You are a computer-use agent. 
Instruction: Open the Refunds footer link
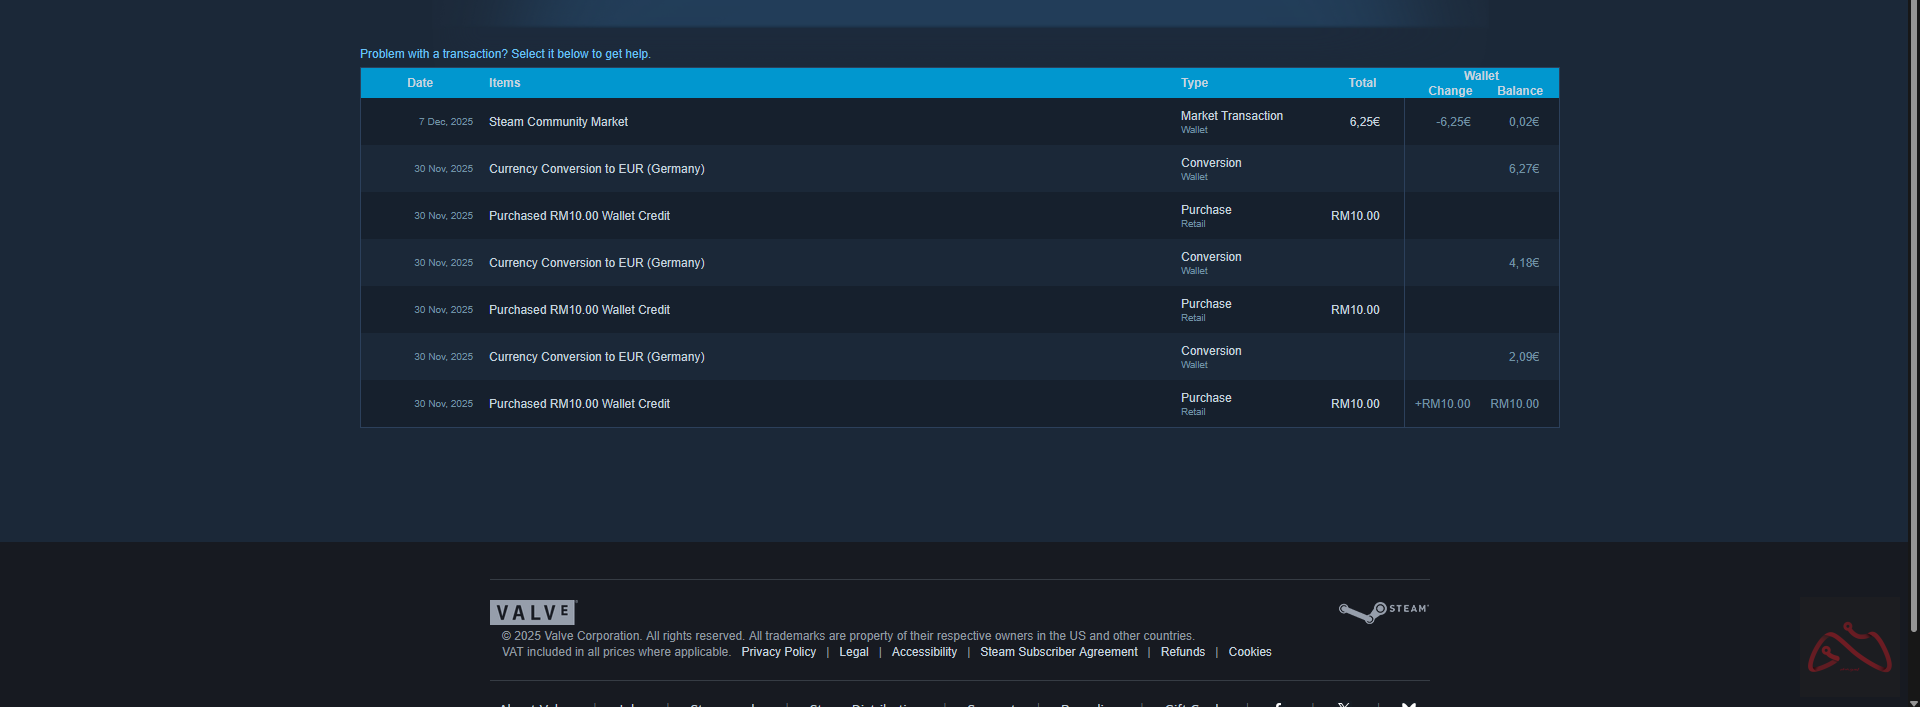1182,652
